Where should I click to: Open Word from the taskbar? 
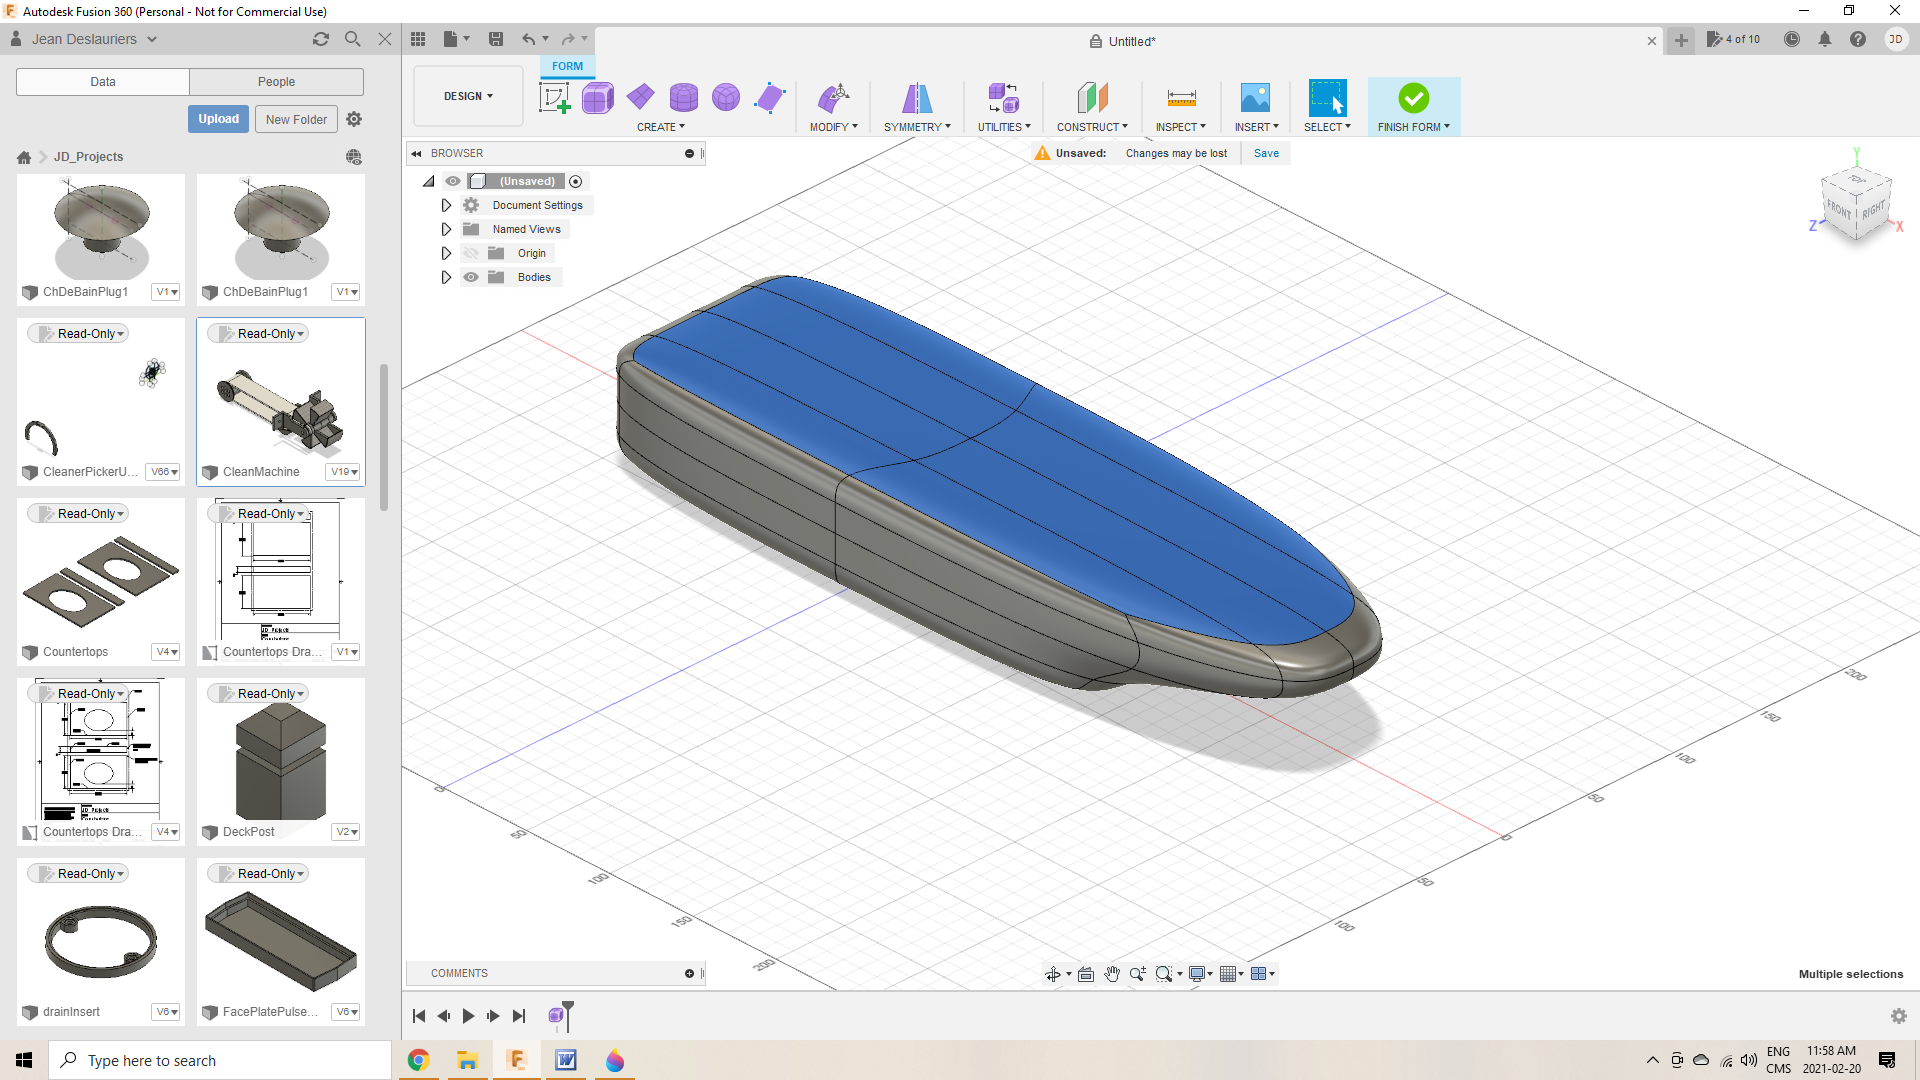[x=566, y=1060]
